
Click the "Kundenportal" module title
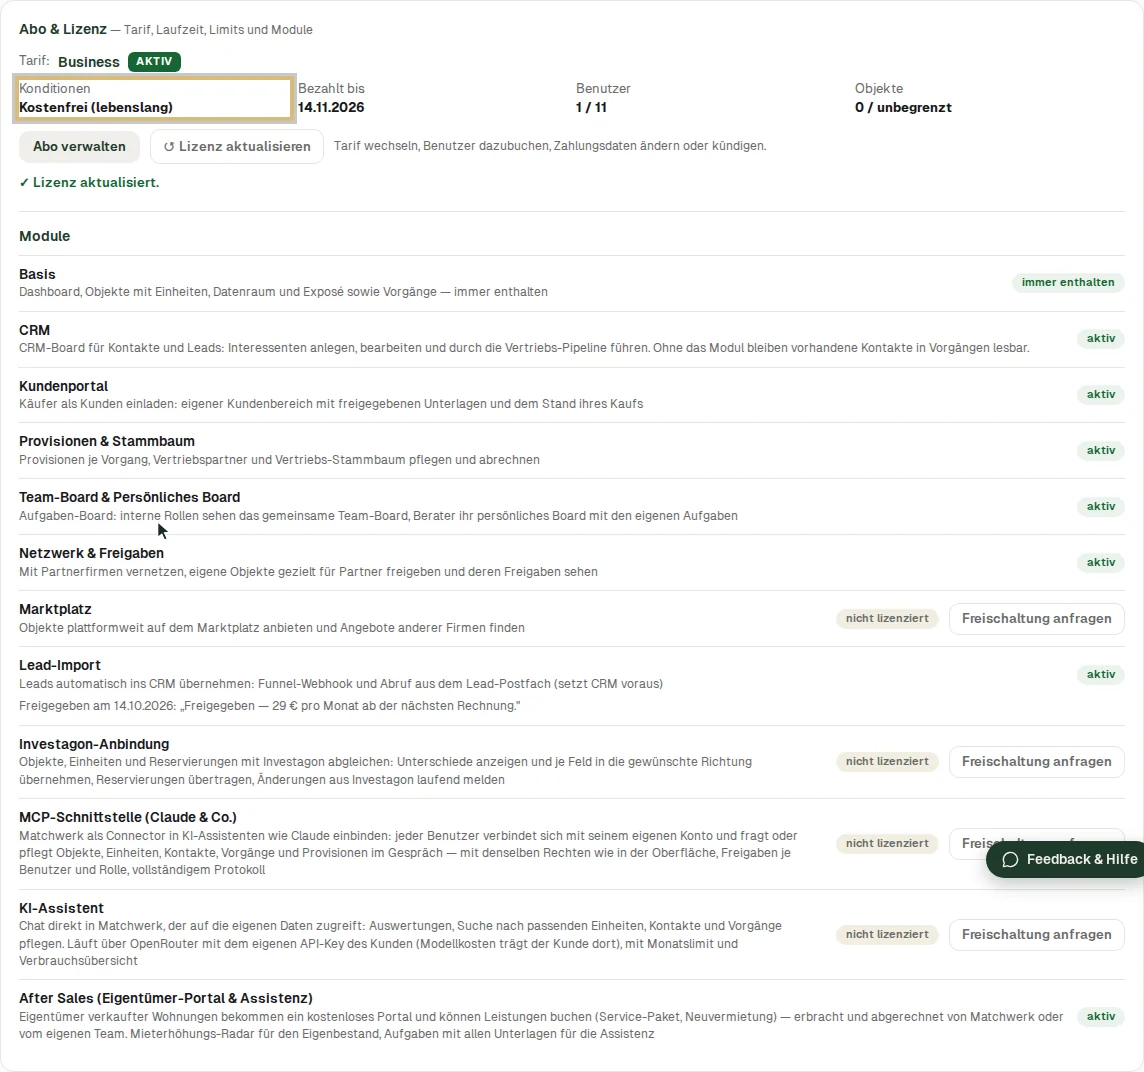[63, 386]
